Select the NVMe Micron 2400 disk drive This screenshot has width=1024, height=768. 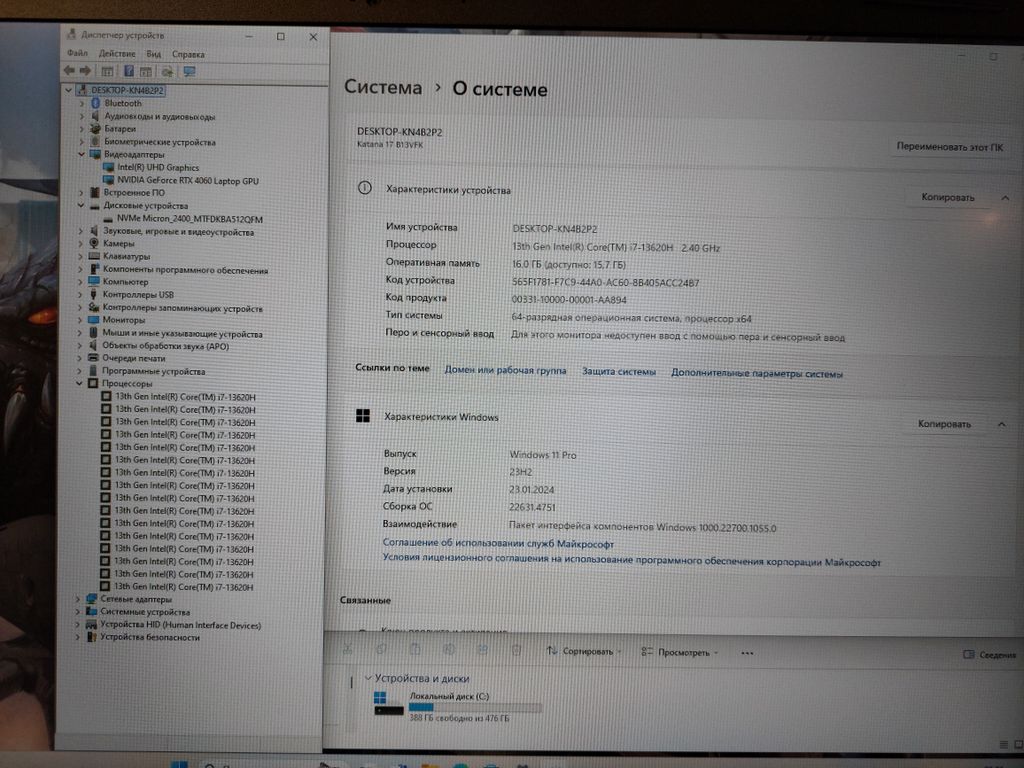[182, 219]
